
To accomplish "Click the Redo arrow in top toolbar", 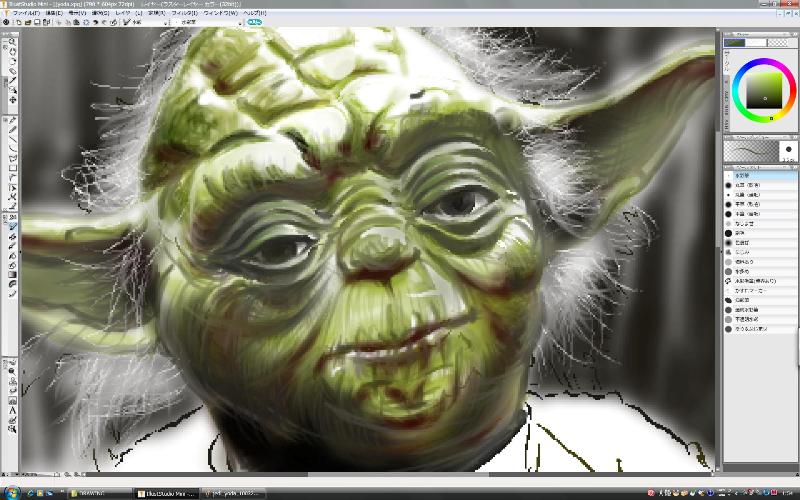I will click(104, 22).
